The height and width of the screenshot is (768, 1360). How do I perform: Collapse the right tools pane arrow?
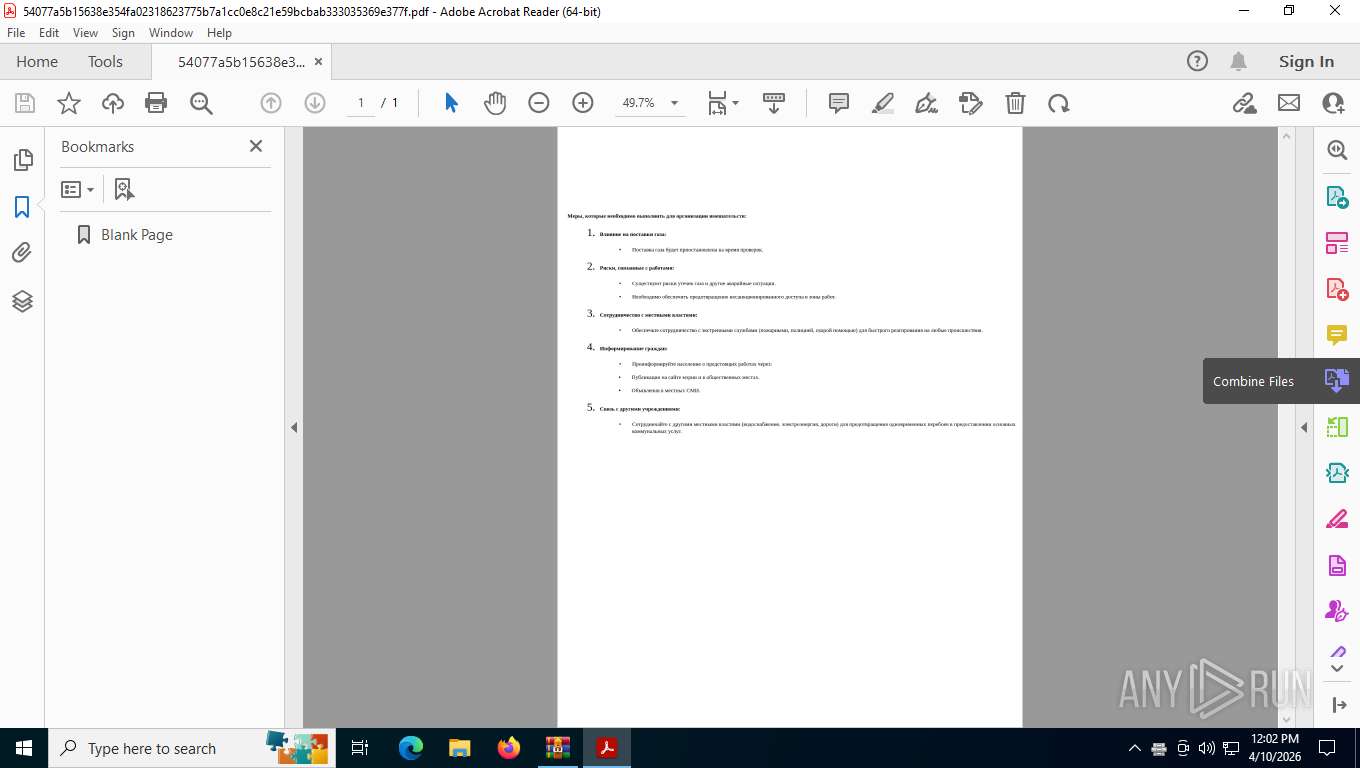pos(1304,427)
